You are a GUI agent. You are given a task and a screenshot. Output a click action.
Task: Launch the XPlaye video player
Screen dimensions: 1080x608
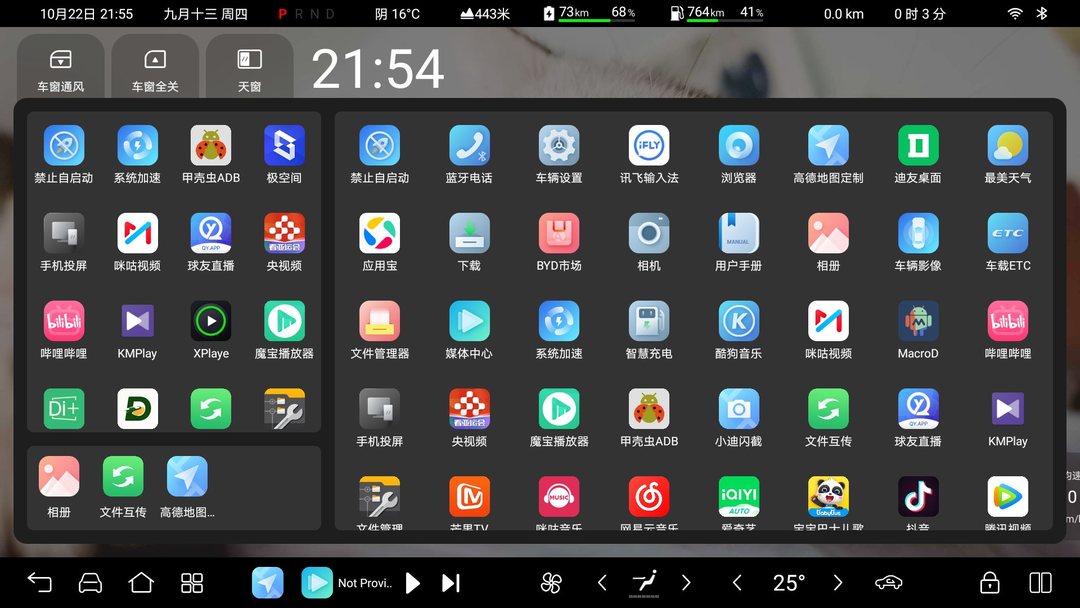[x=211, y=322]
